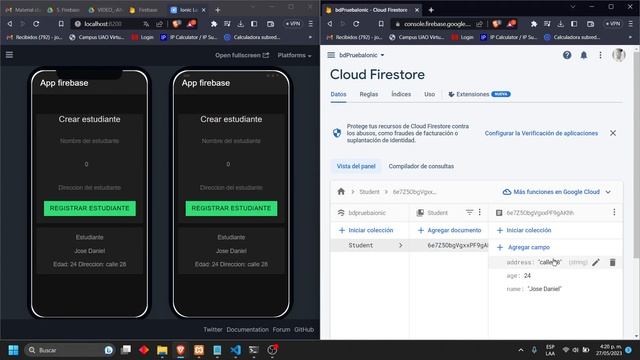
Task: Click the Student breadcrumb
Action: click(x=369, y=192)
